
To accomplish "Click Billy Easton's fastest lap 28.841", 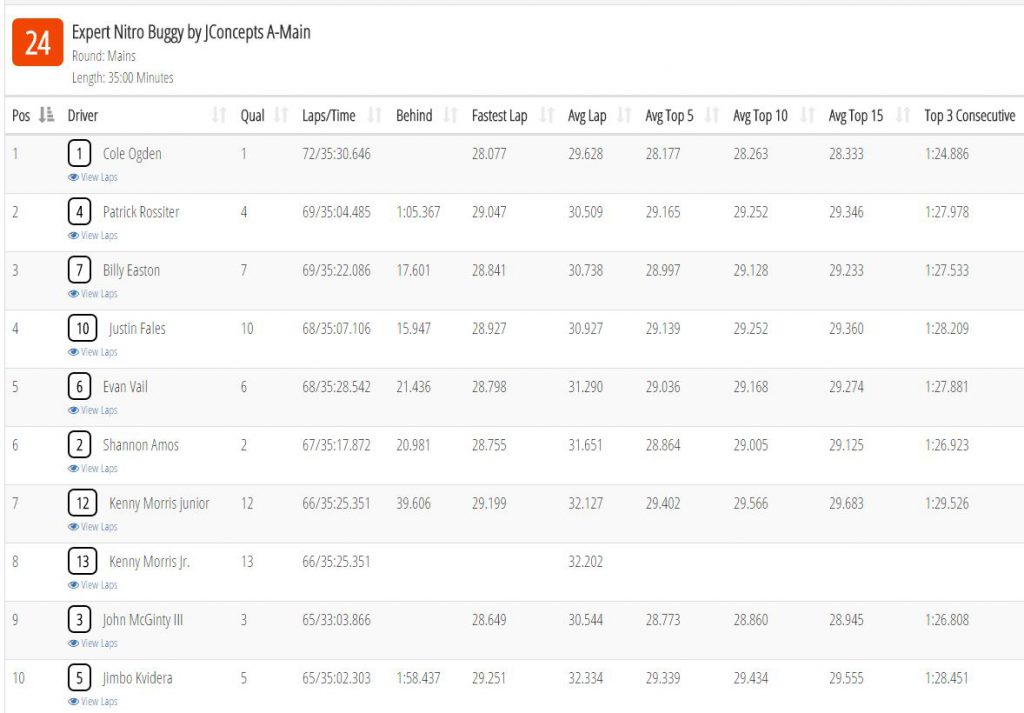I will 489,270.
